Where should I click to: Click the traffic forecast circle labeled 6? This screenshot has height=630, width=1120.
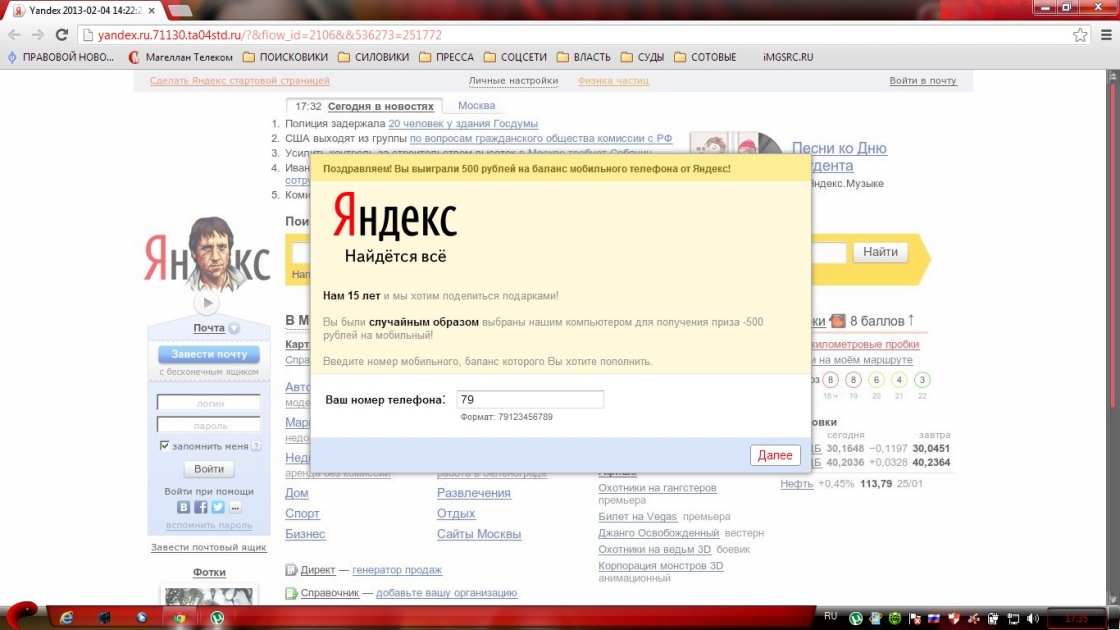click(x=876, y=380)
